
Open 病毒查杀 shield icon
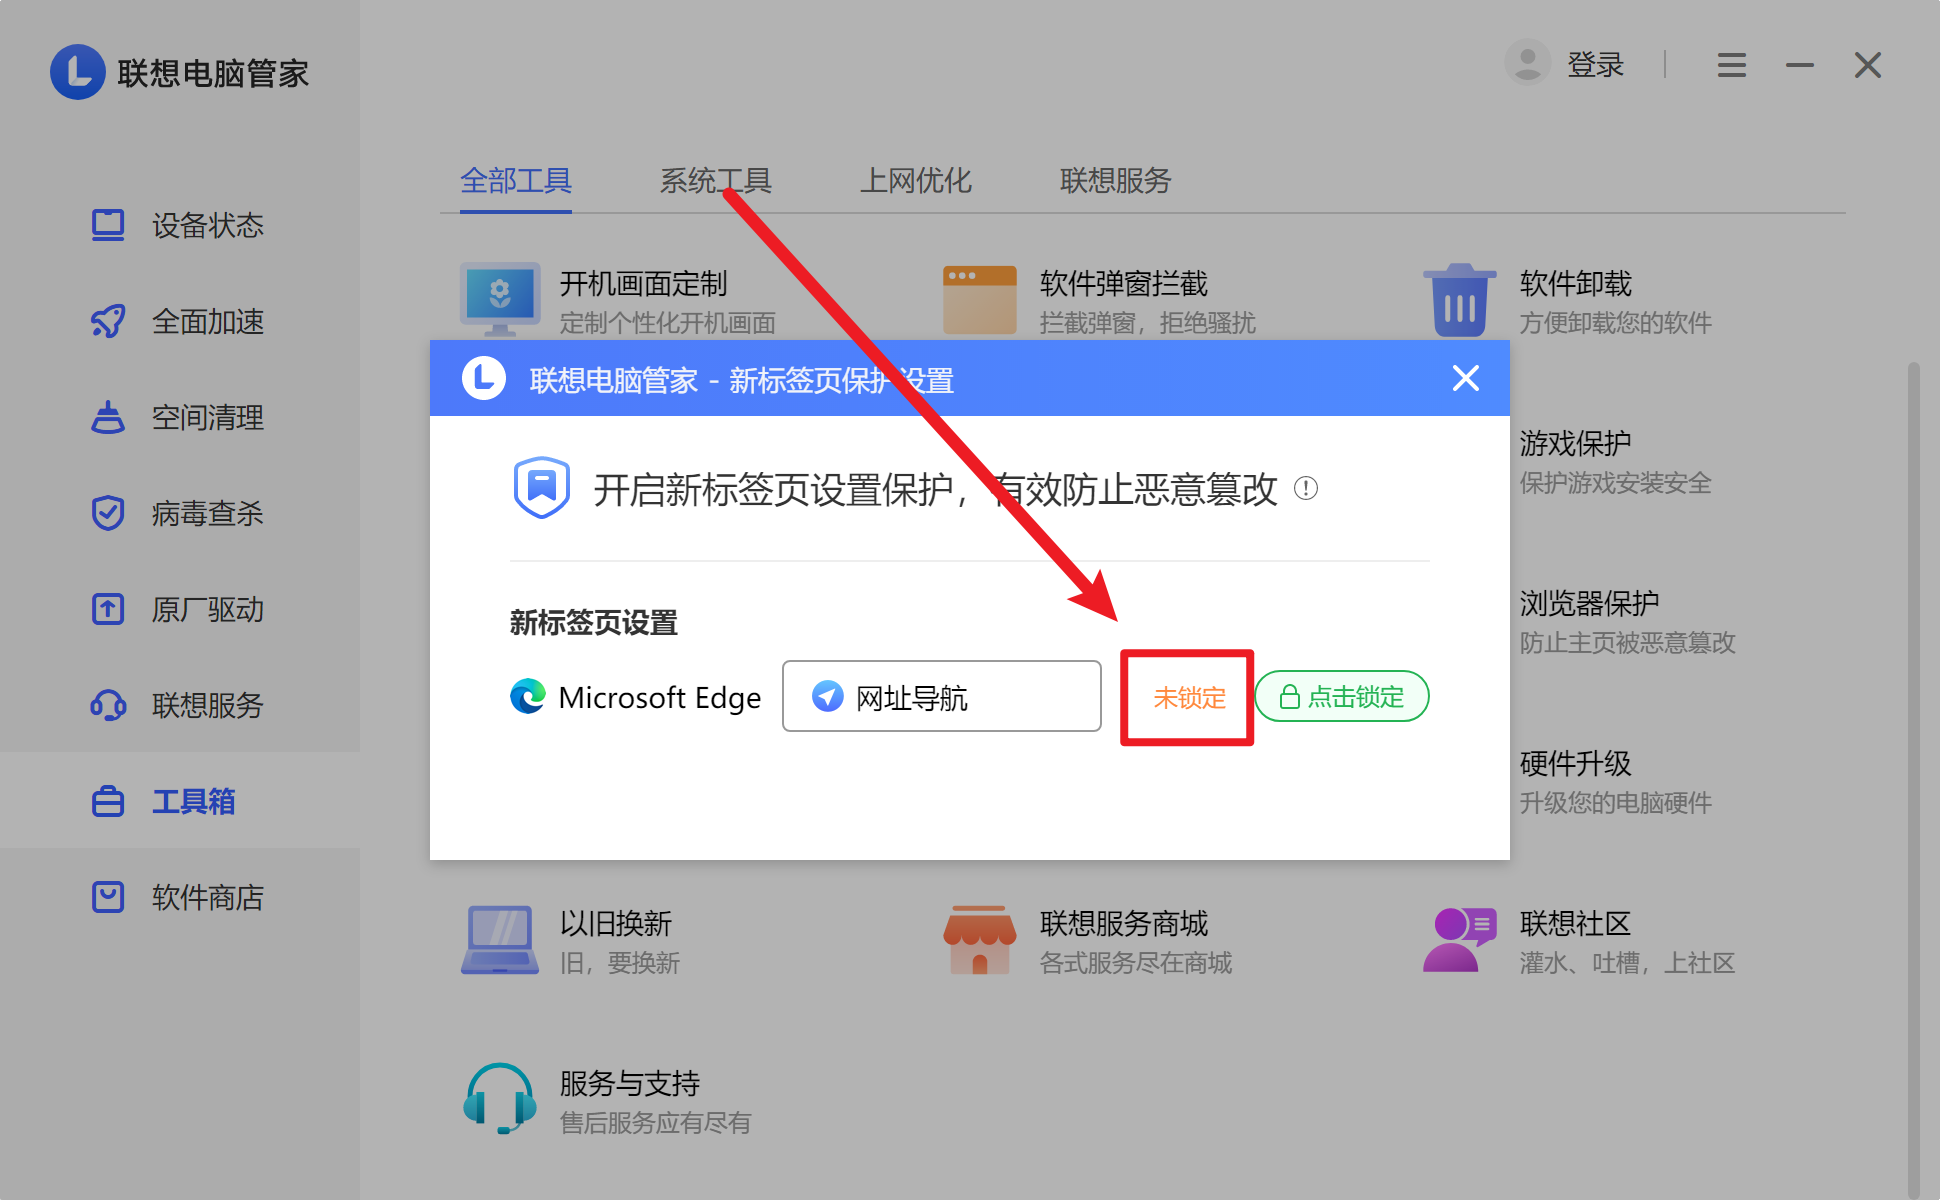(108, 513)
